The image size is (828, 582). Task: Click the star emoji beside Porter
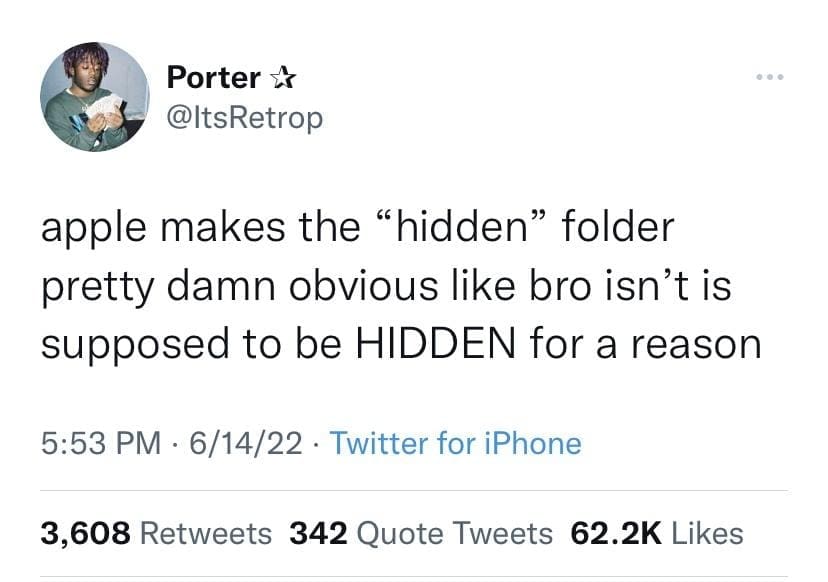point(283,78)
